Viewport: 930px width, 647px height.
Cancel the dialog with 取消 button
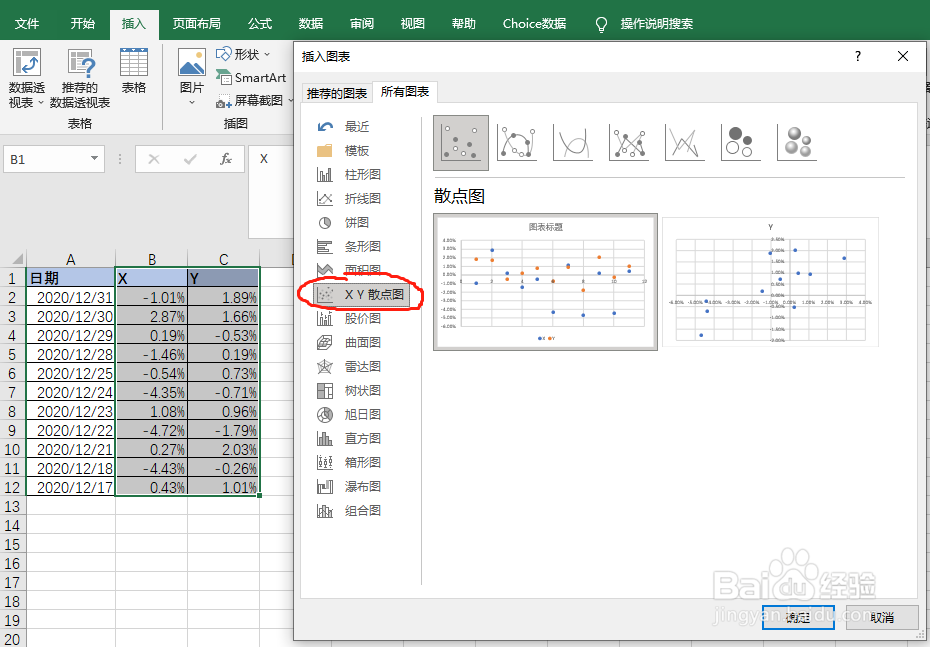click(x=881, y=617)
